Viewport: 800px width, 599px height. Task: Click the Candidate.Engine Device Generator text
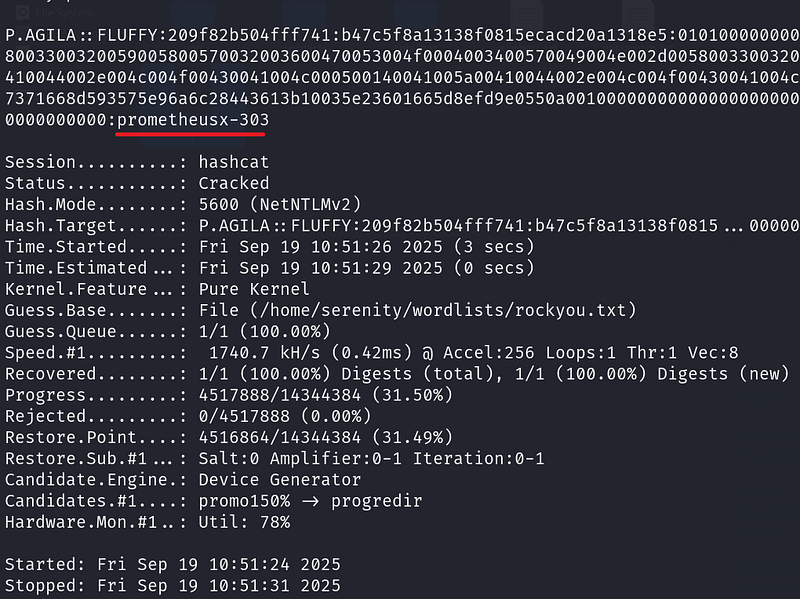pyautogui.click(x=280, y=480)
